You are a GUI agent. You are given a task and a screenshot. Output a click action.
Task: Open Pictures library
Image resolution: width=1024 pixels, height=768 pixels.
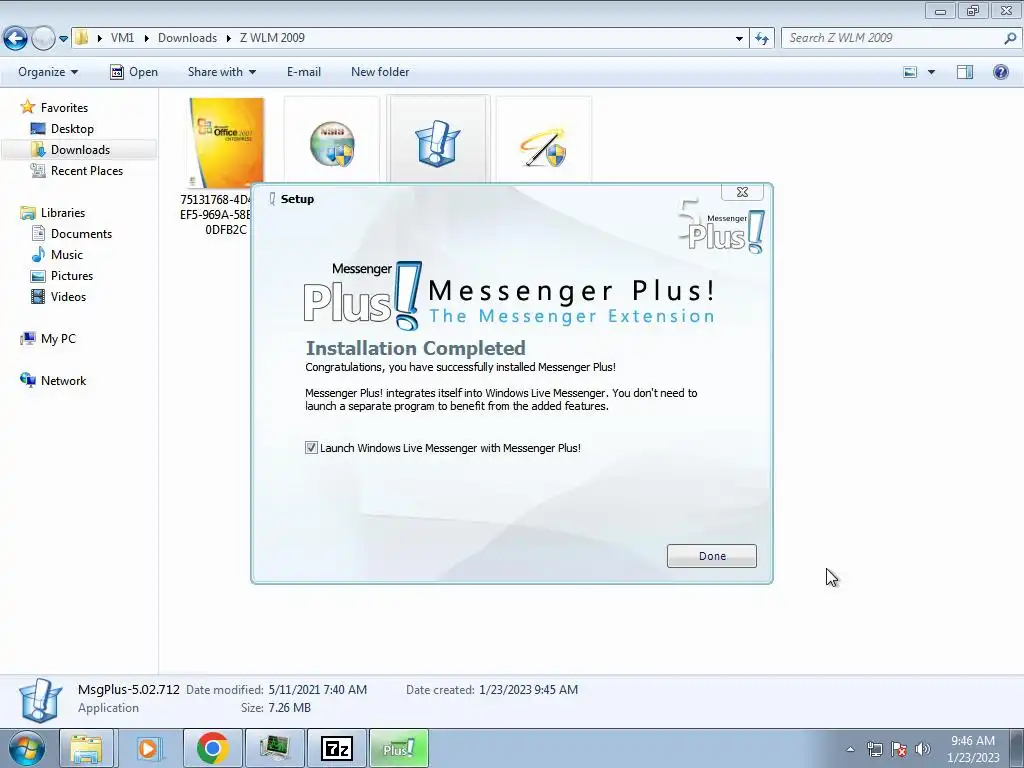pyautogui.click(x=72, y=276)
